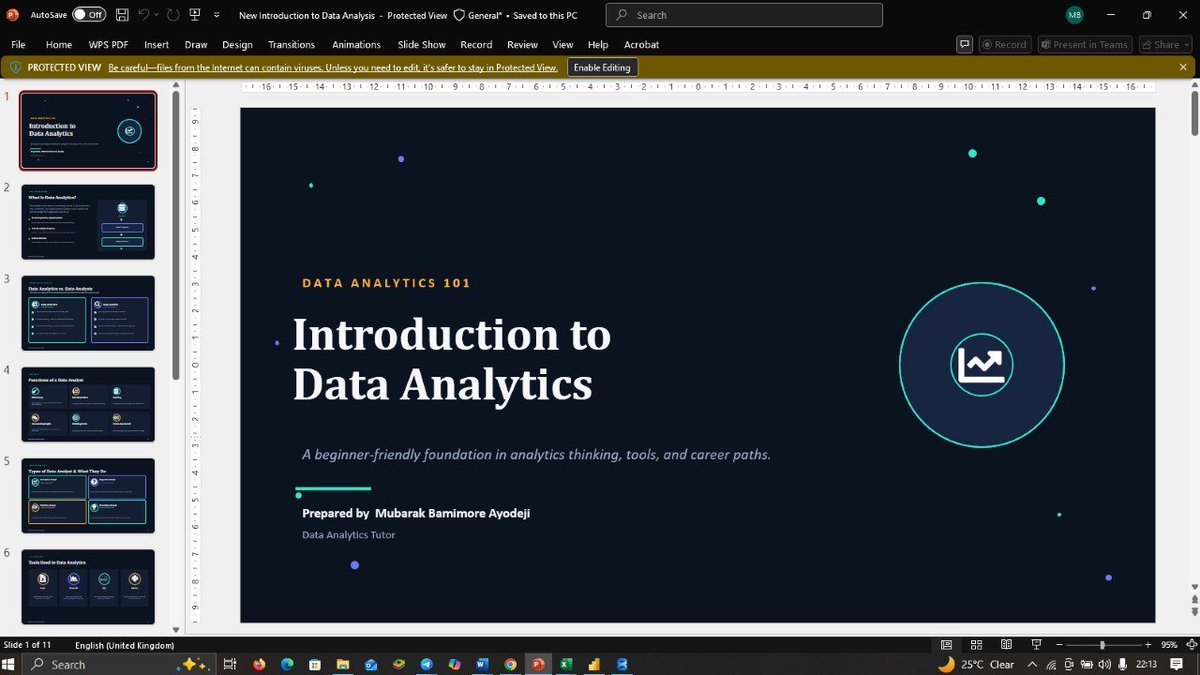The image size is (1200, 675).
Task: Click the slide thumbnail pane scrollbar
Action: 177,236
